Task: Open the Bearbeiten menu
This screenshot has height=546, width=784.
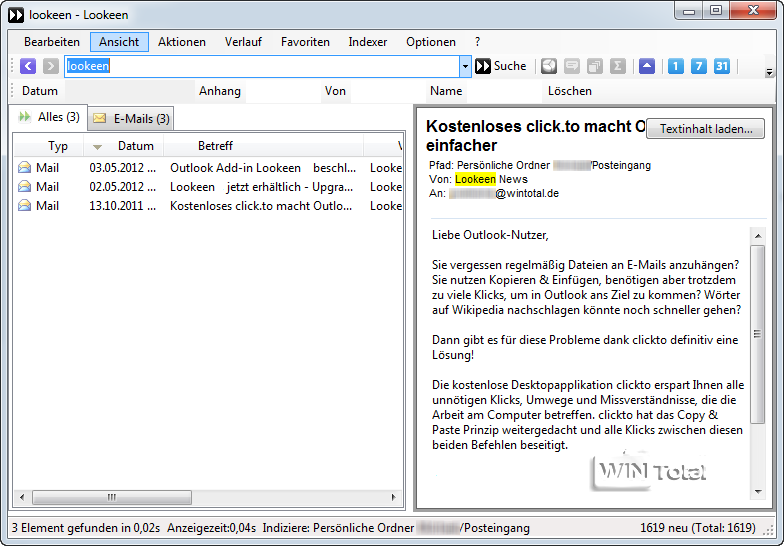Action: [52, 42]
